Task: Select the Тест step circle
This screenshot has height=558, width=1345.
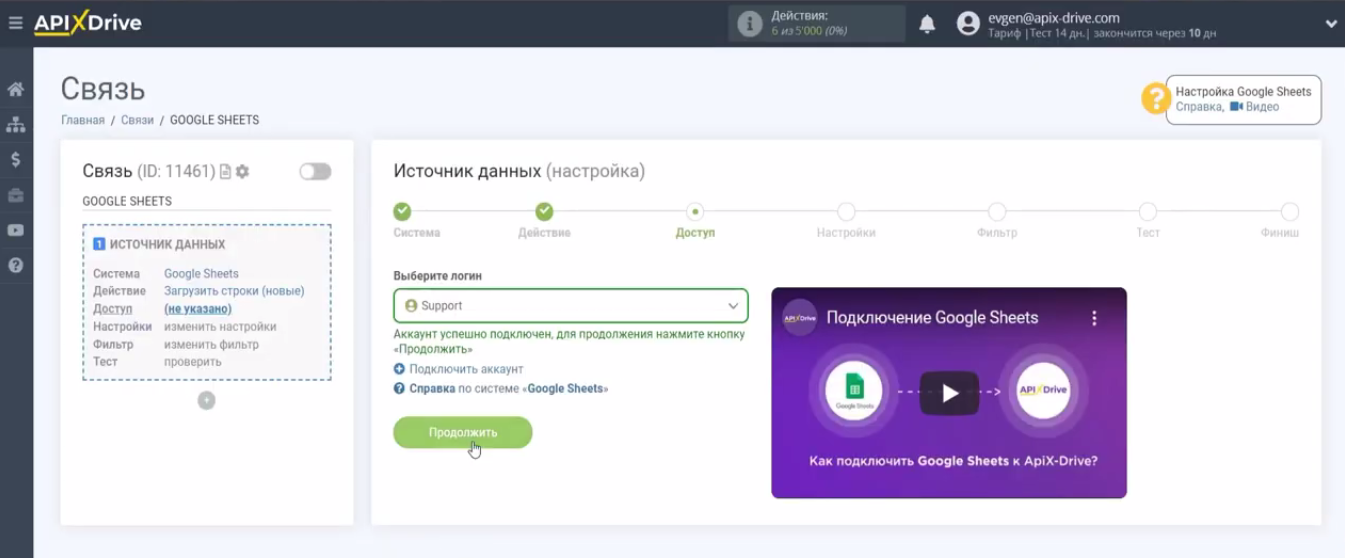Action: [1148, 211]
